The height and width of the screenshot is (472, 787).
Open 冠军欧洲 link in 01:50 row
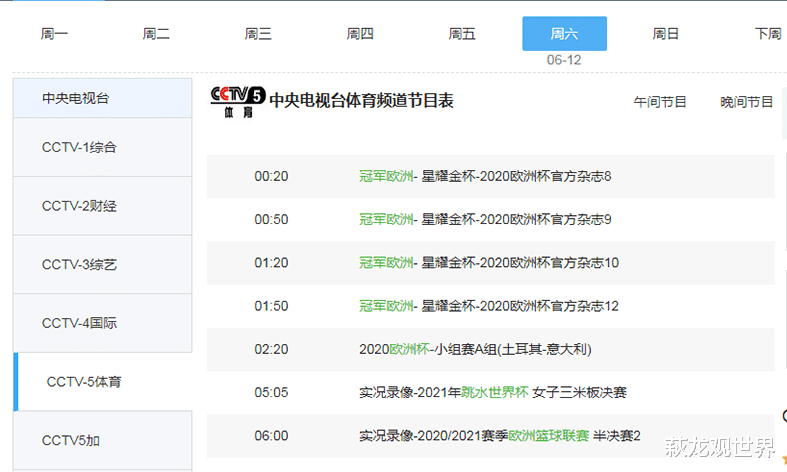pyautogui.click(x=386, y=306)
